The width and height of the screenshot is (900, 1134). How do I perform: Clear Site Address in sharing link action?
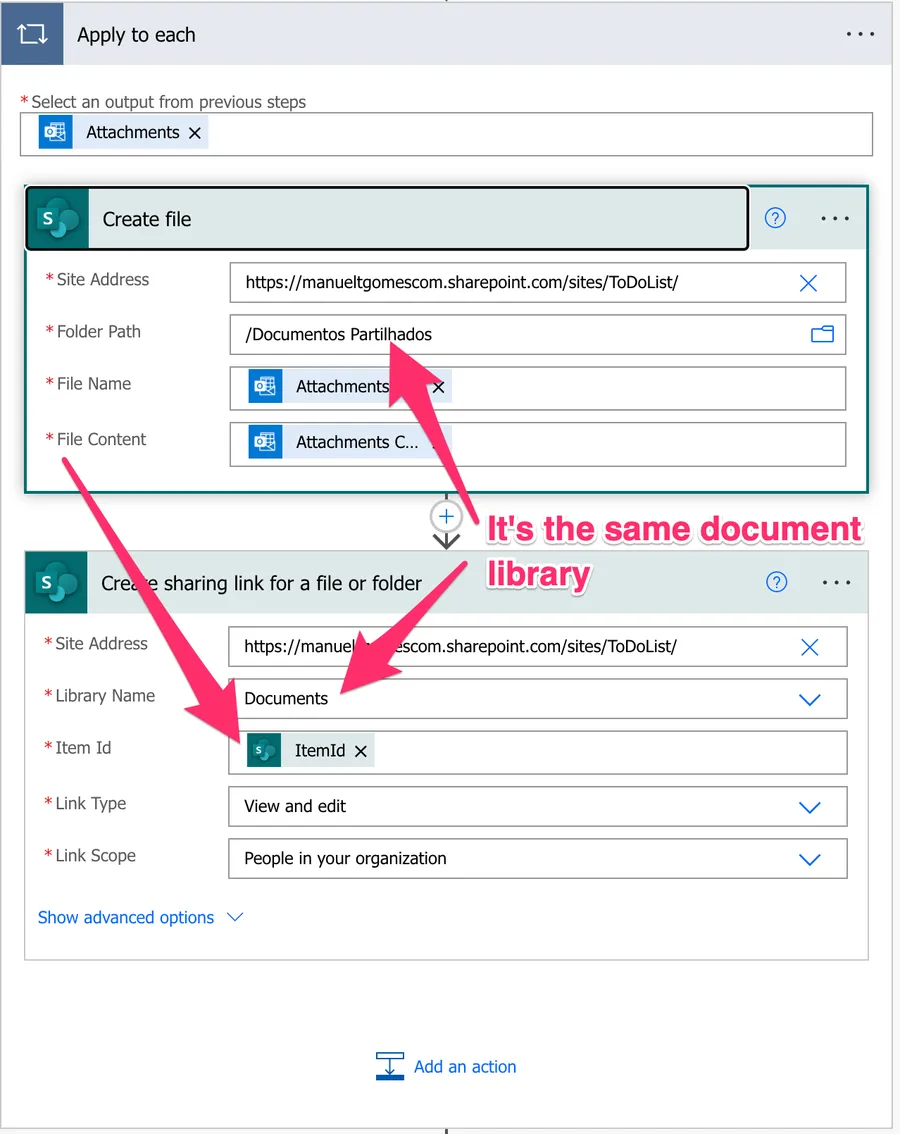tap(809, 647)
